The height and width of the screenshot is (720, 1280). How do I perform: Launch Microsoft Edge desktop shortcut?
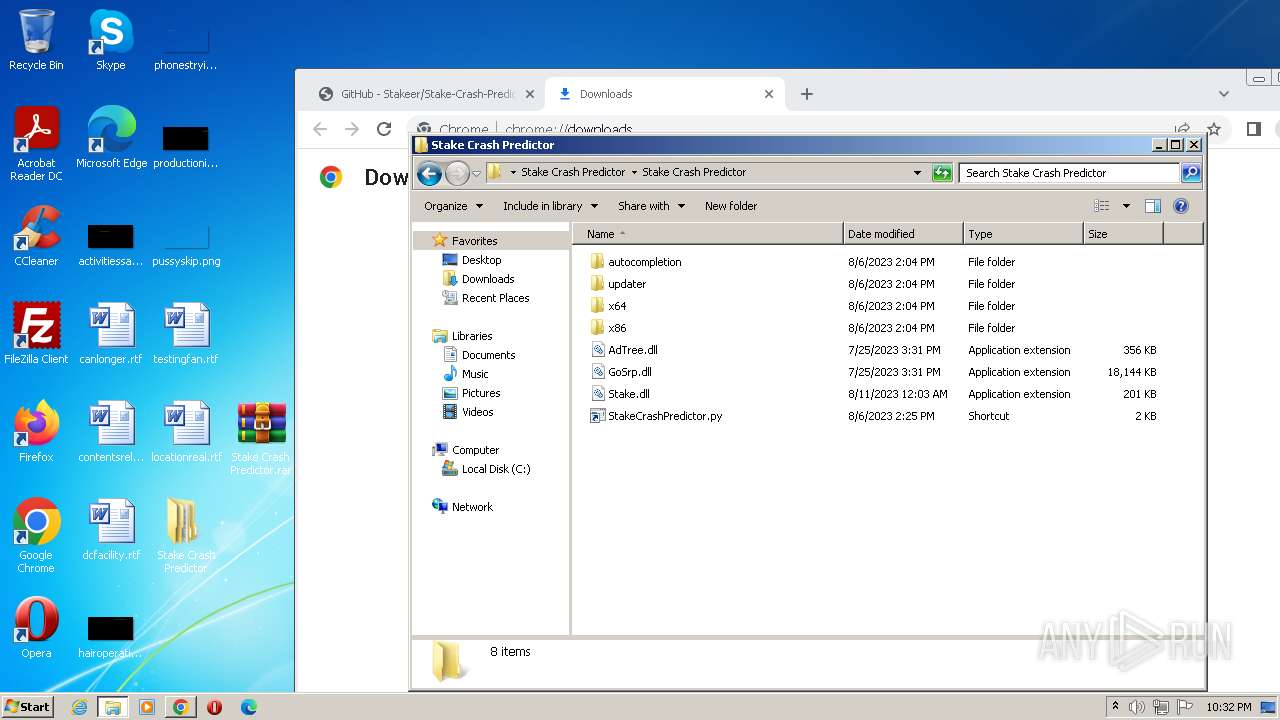[111, 138]
